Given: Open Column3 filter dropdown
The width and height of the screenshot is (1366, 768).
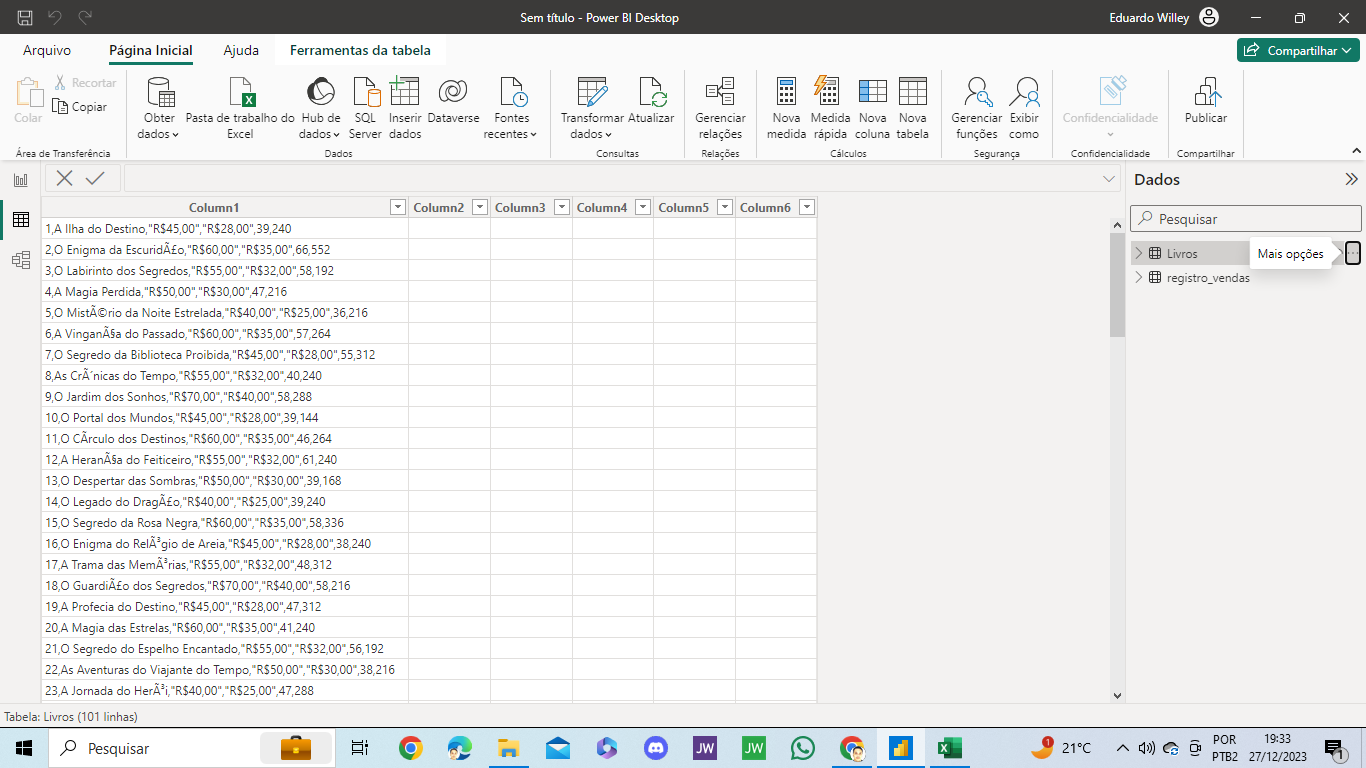Looking at the screenshot, I should tap(562, 207).
